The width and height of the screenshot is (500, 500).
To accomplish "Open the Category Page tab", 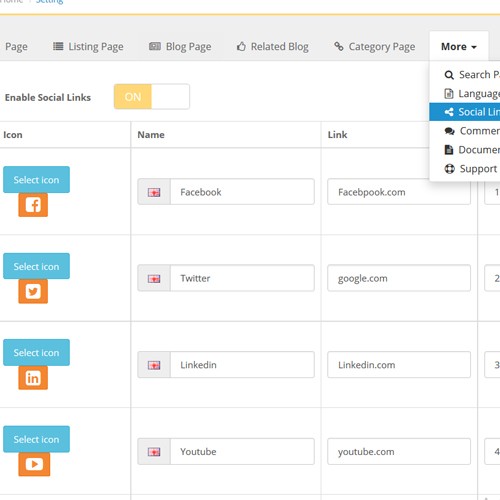I will 375,47.
